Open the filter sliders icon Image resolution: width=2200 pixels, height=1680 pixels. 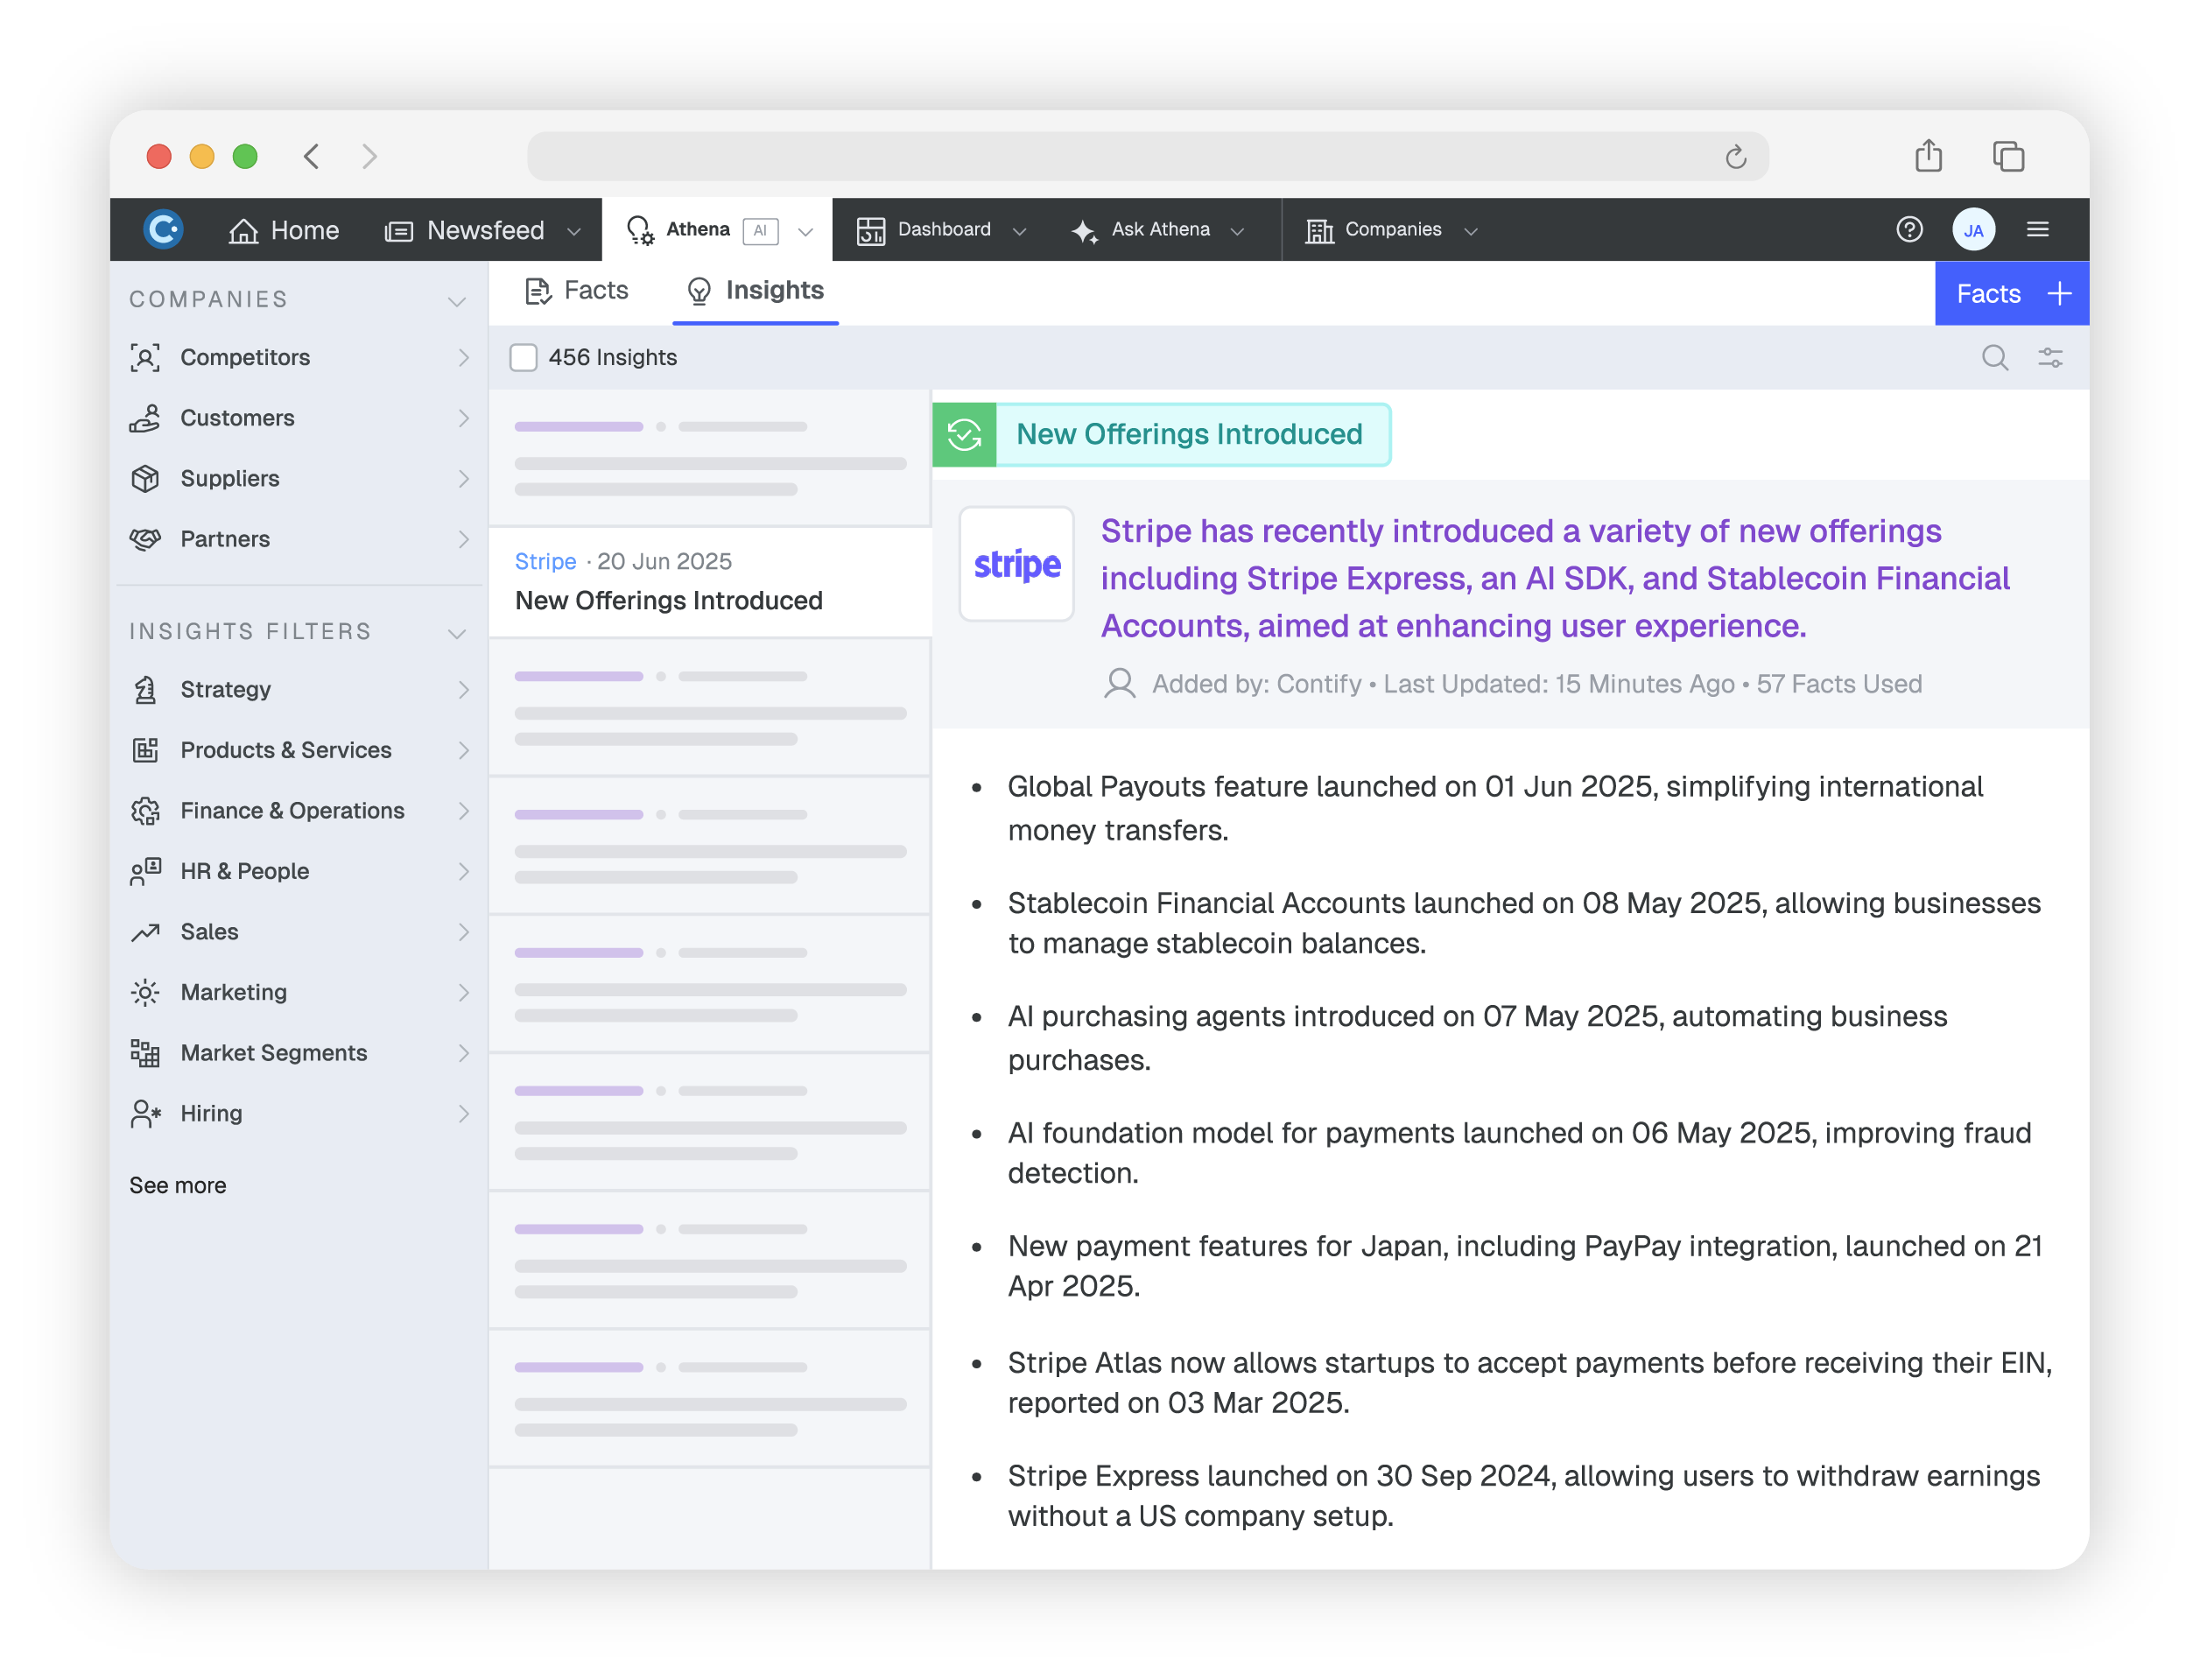tap(2050, 357)
